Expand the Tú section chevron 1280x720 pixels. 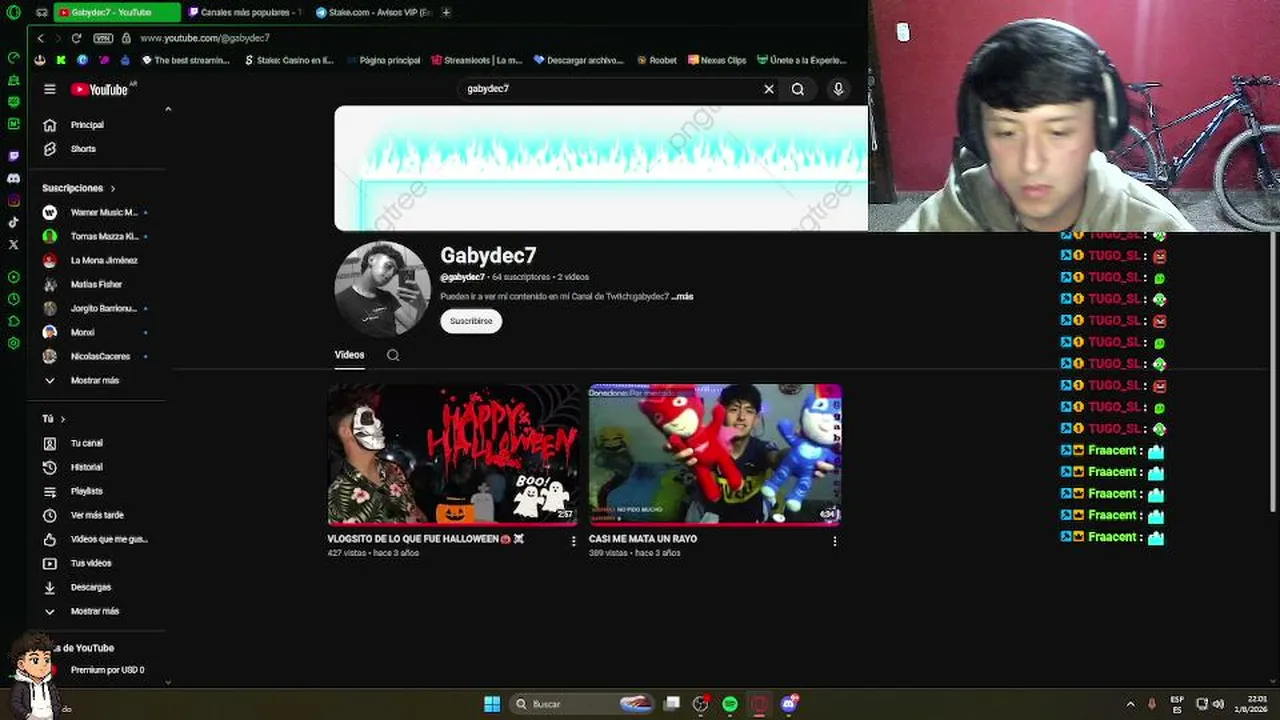point(62,419)
